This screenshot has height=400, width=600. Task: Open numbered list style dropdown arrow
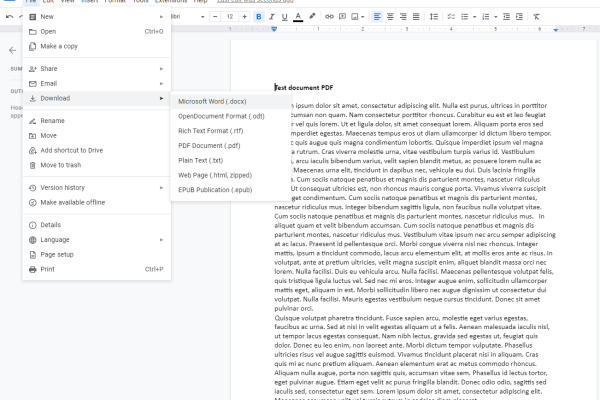coord(496,17)
